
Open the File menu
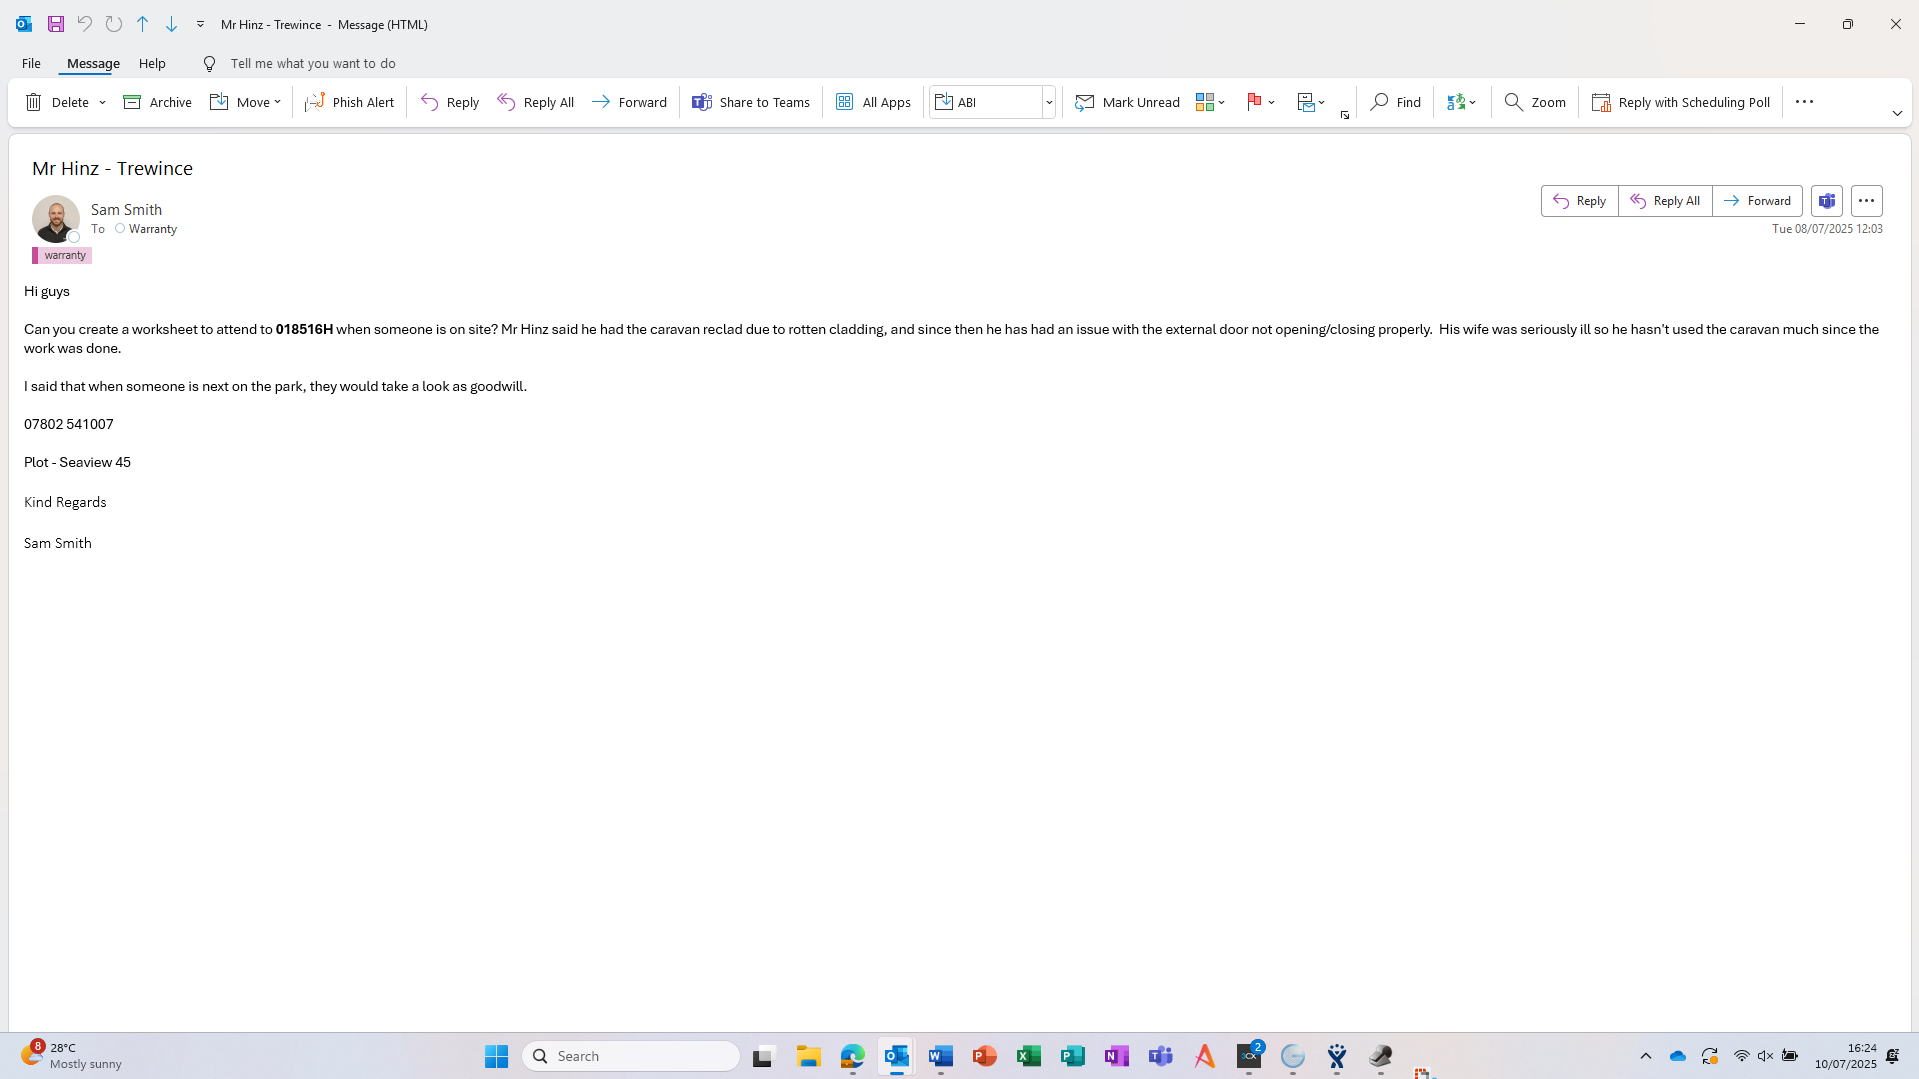31,63
